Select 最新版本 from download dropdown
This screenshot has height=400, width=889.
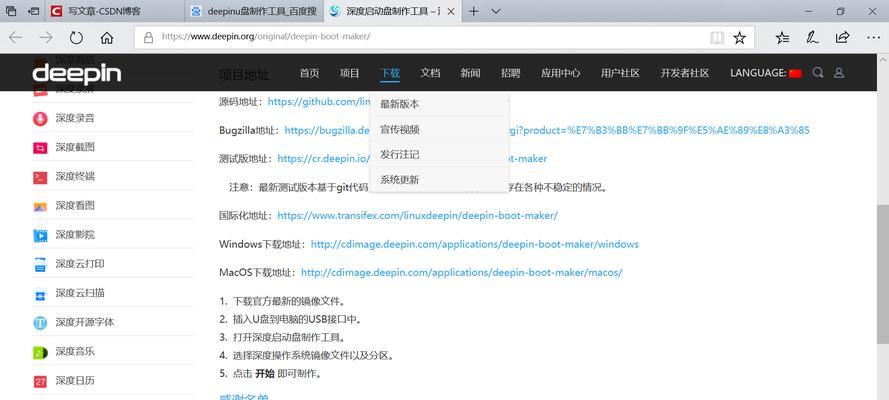click(439, 104)
